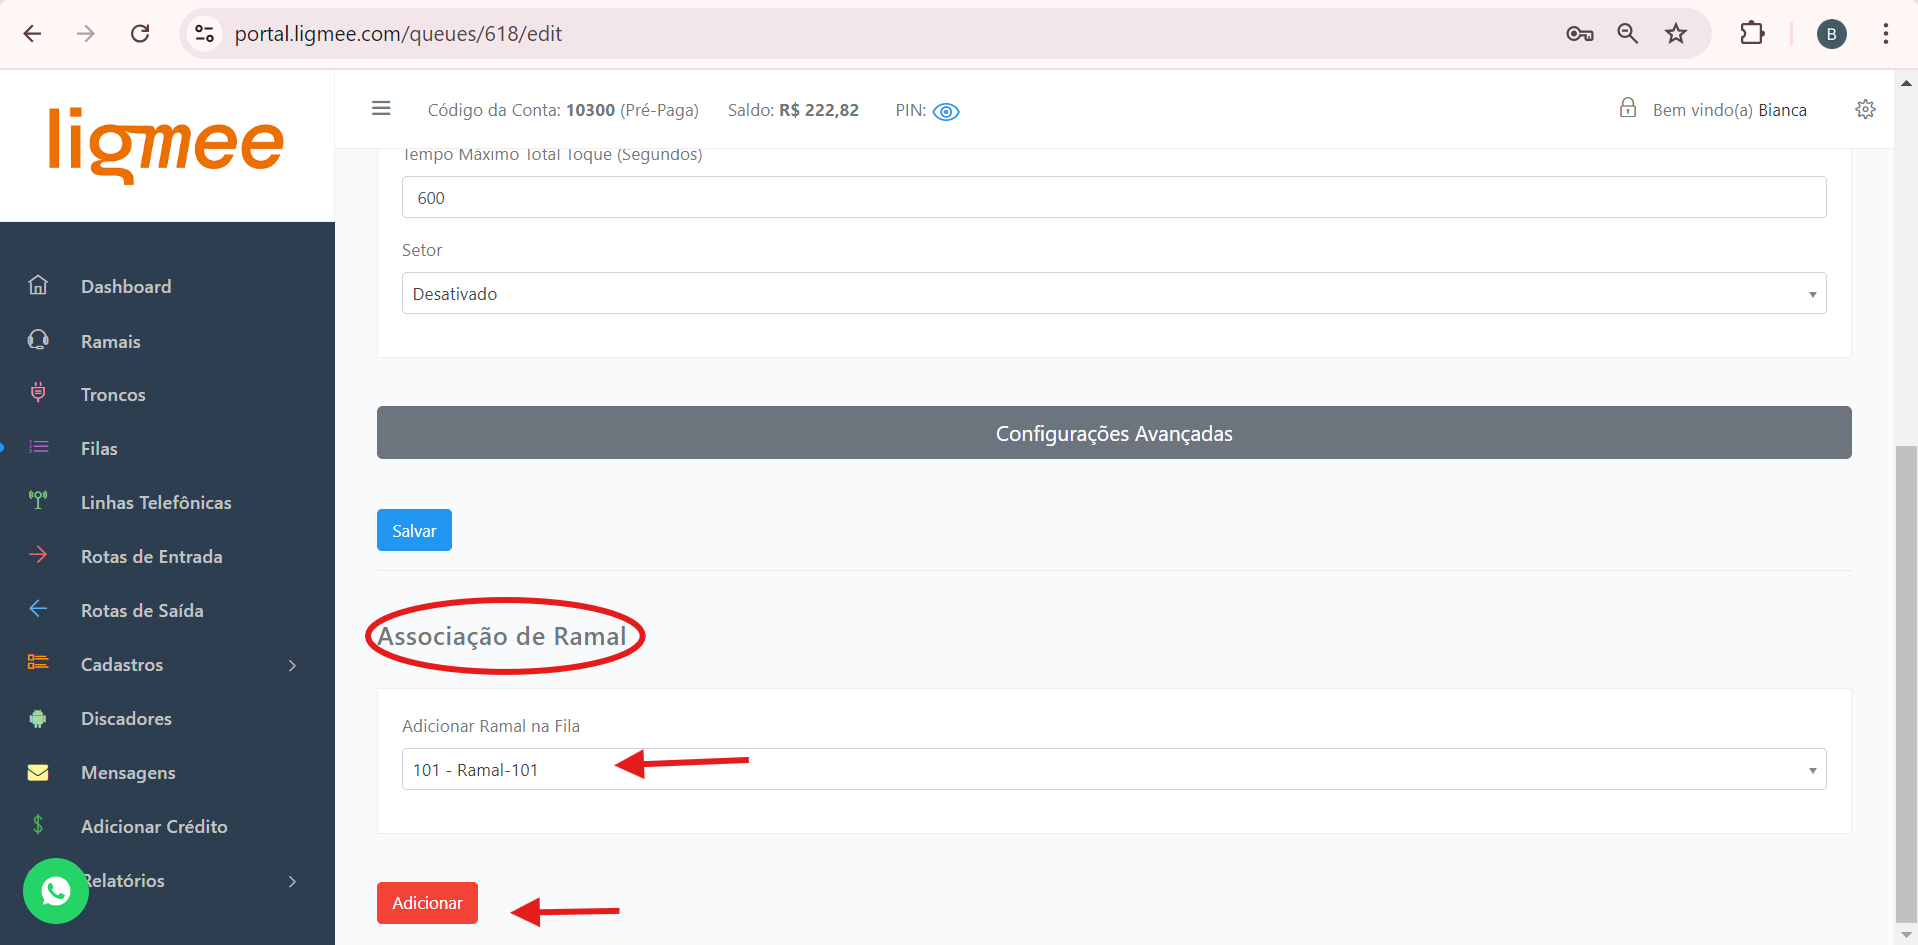Viewport: 1918px width, 945px height.
Task: Open Linhas Telefônicas in the sidebar
Action: 155,502
